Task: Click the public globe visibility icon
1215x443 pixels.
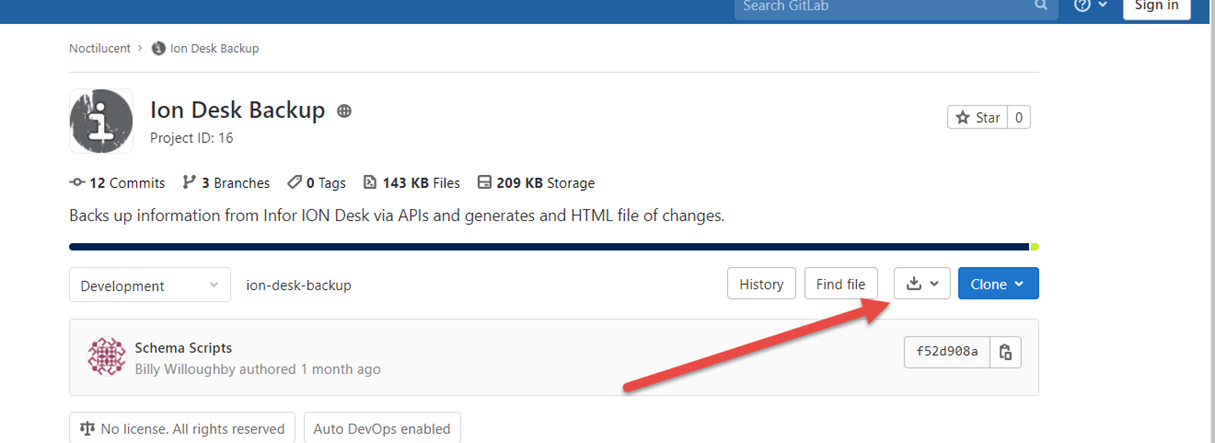Action: [345, 111]
